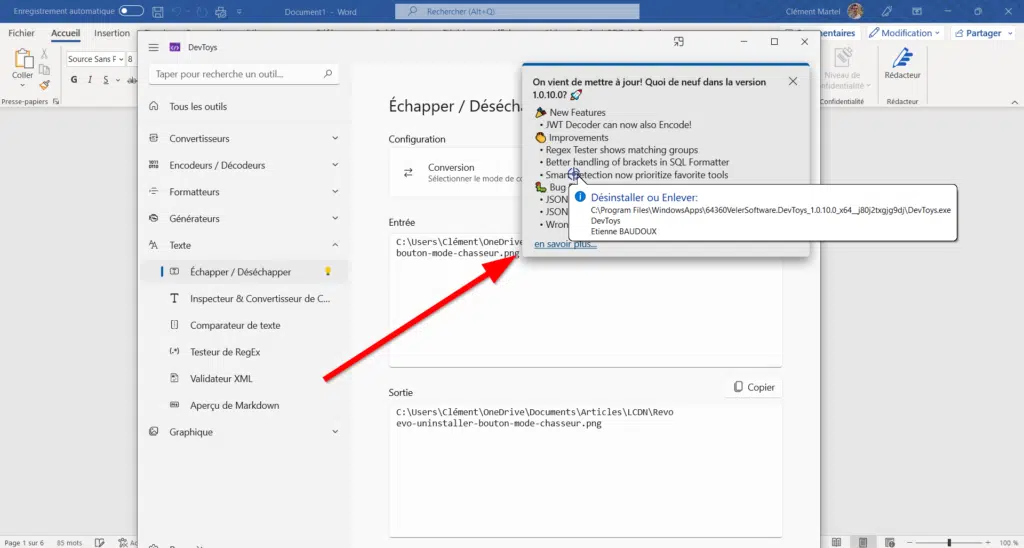The width and height of the screenshot is (1024, 548).
Task: Click the Convertisseurs category icon
Action: point(153,138)
